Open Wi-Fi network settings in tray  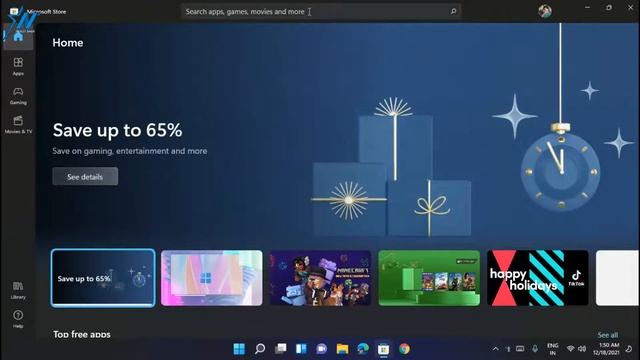pyautogui.click(x=571, y=349)
